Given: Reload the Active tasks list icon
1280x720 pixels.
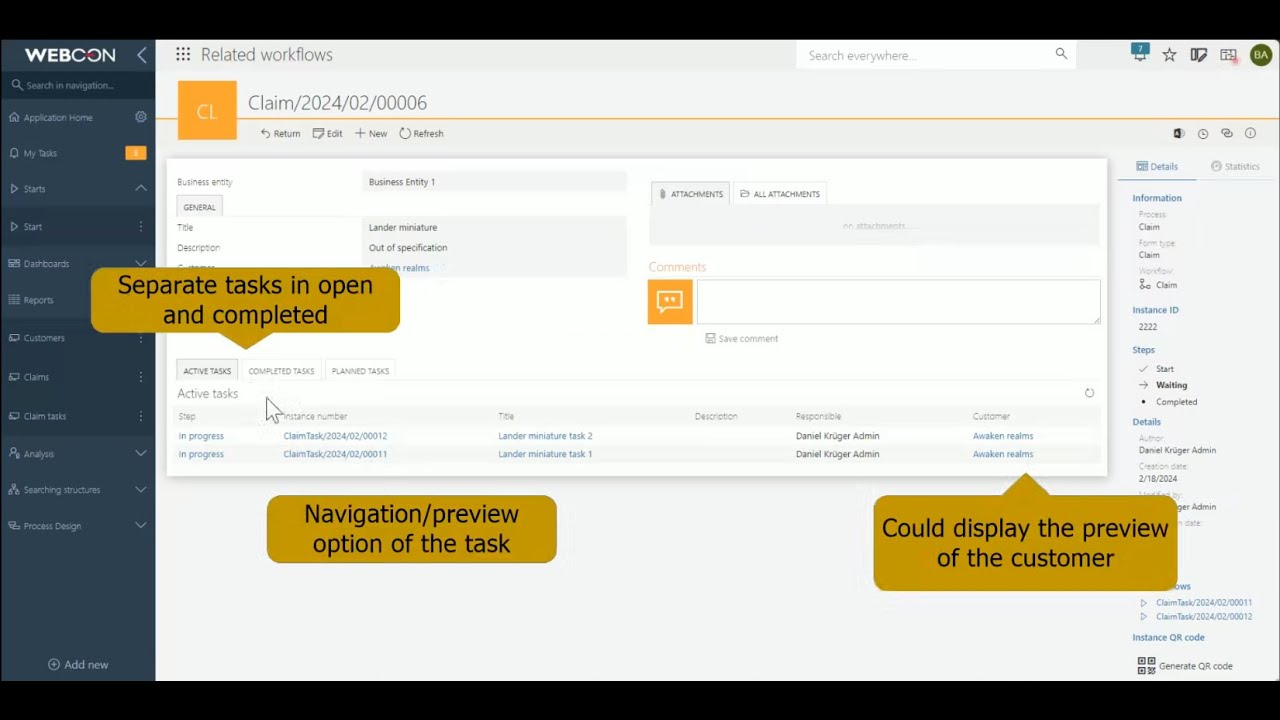Looking at the screenshot, I should [x=1089, y=393].
